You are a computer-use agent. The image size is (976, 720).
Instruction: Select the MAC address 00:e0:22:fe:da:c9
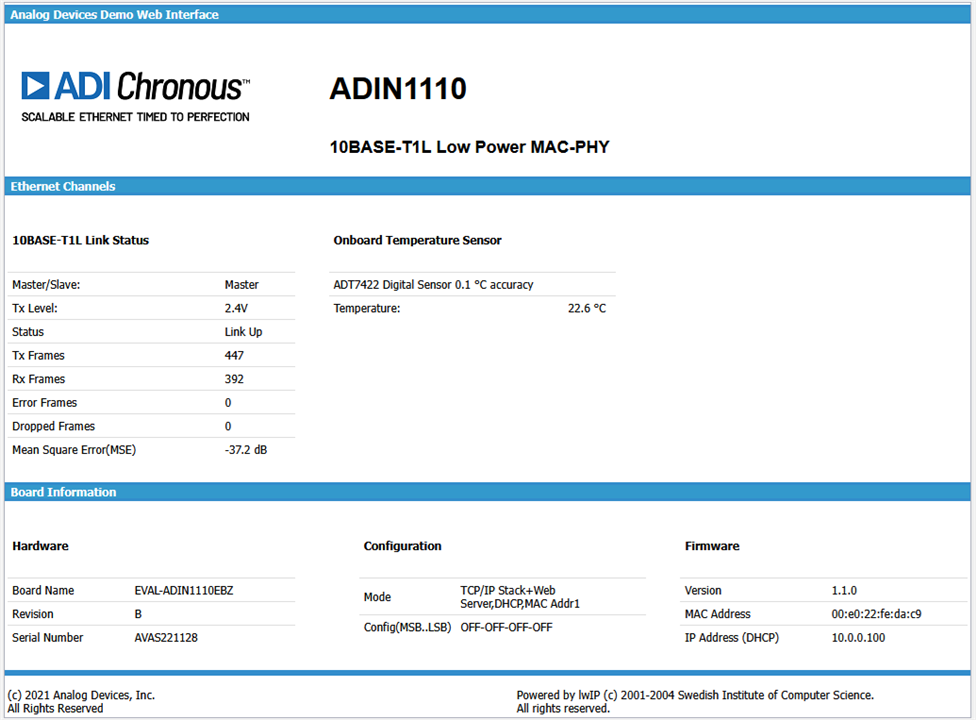876,614
